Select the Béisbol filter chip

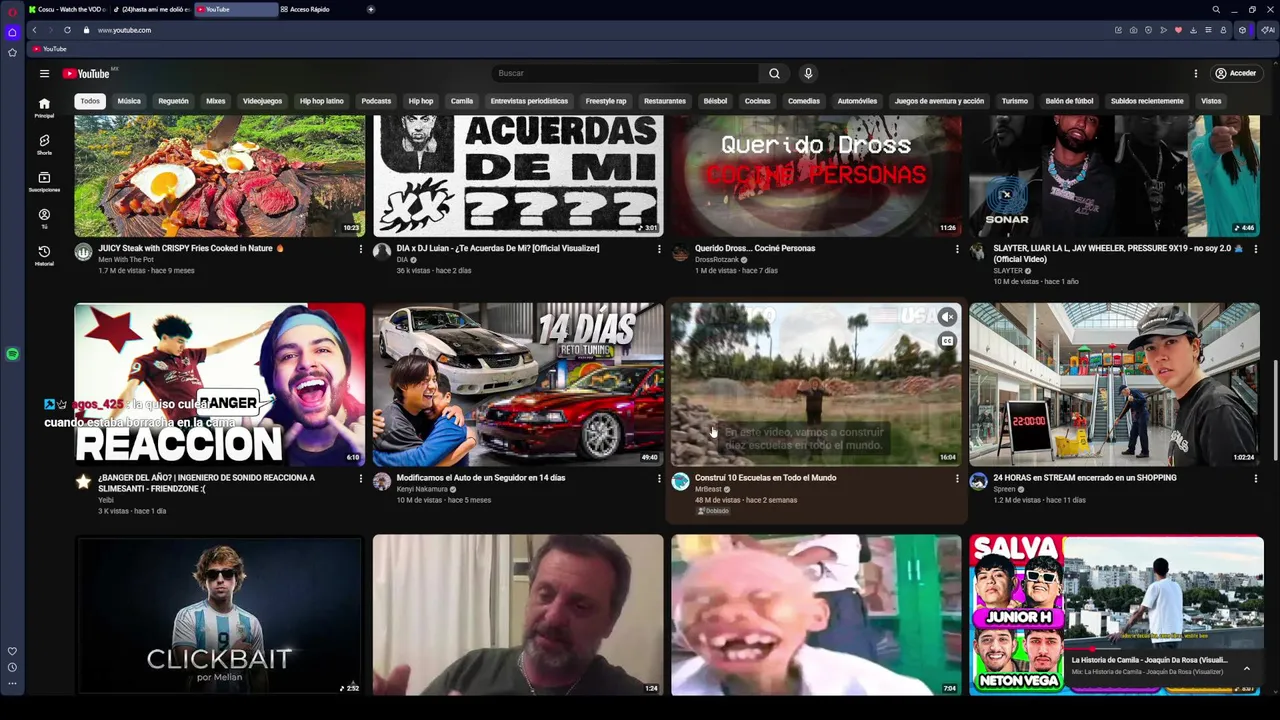[715, 101]
